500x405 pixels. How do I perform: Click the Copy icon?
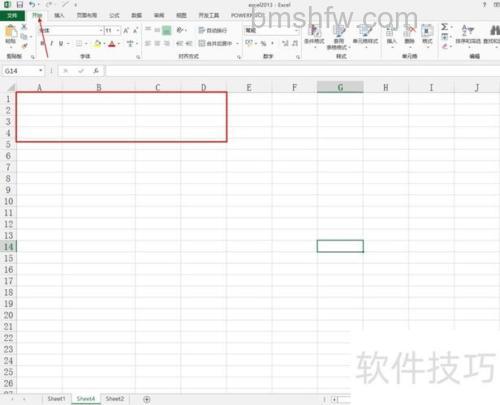tap(24, 36)
